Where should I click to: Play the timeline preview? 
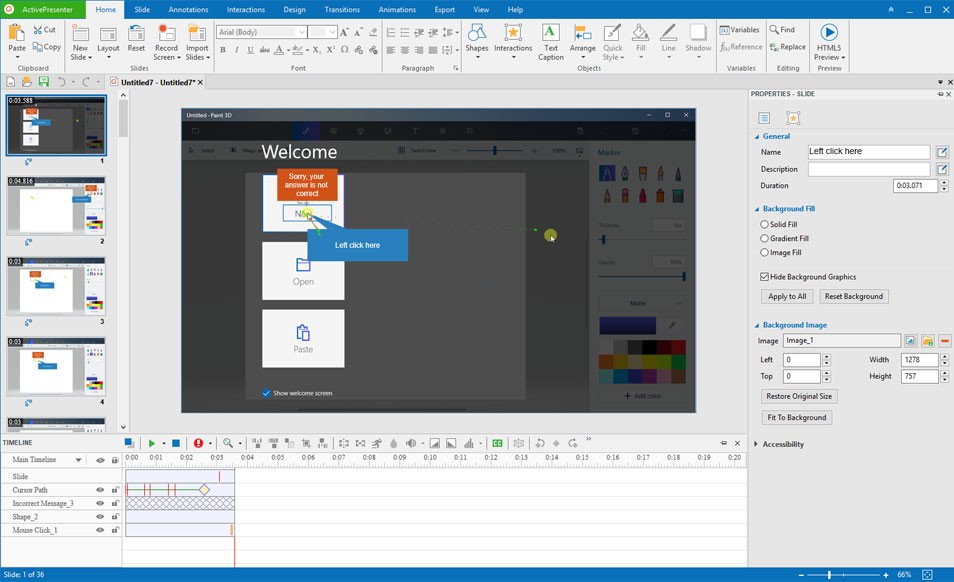[151, 443]
